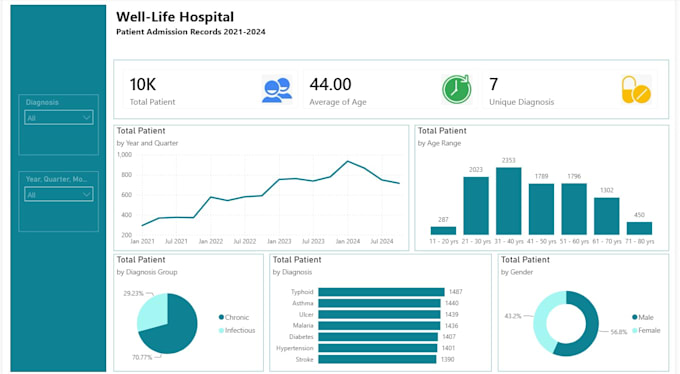Select the Malaria diagnosis bar
680x374 pixels.
pos(379,325)
